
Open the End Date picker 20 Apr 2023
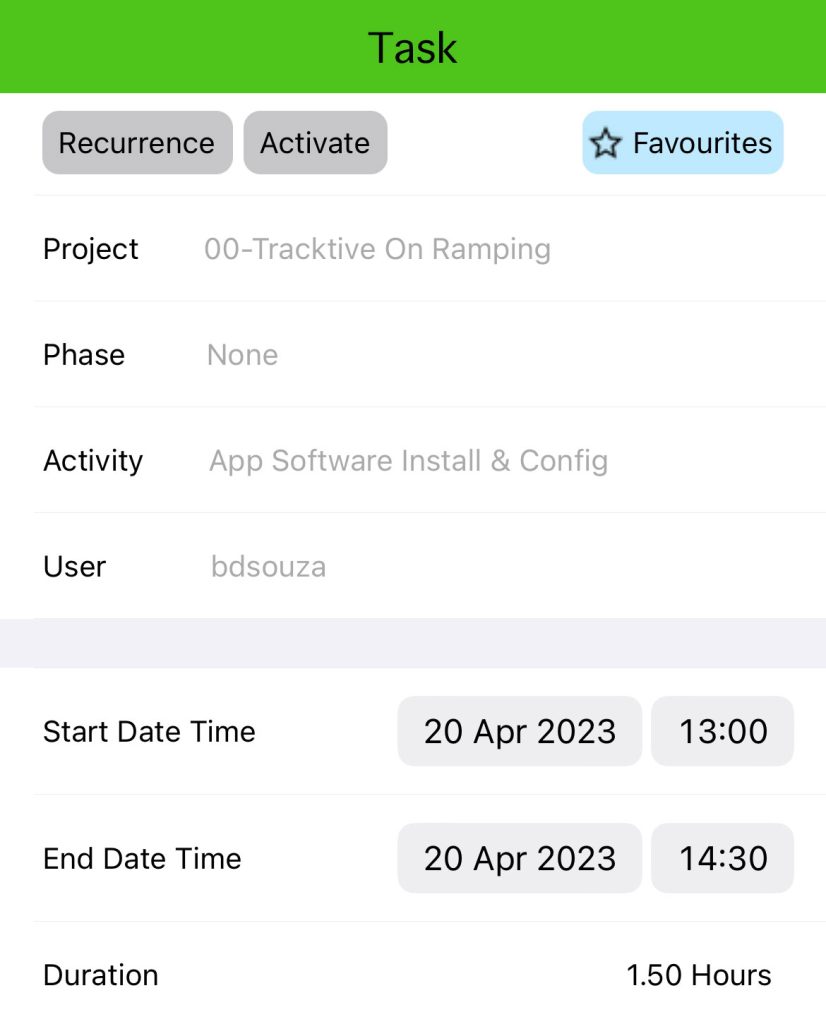tap(518, 858)
